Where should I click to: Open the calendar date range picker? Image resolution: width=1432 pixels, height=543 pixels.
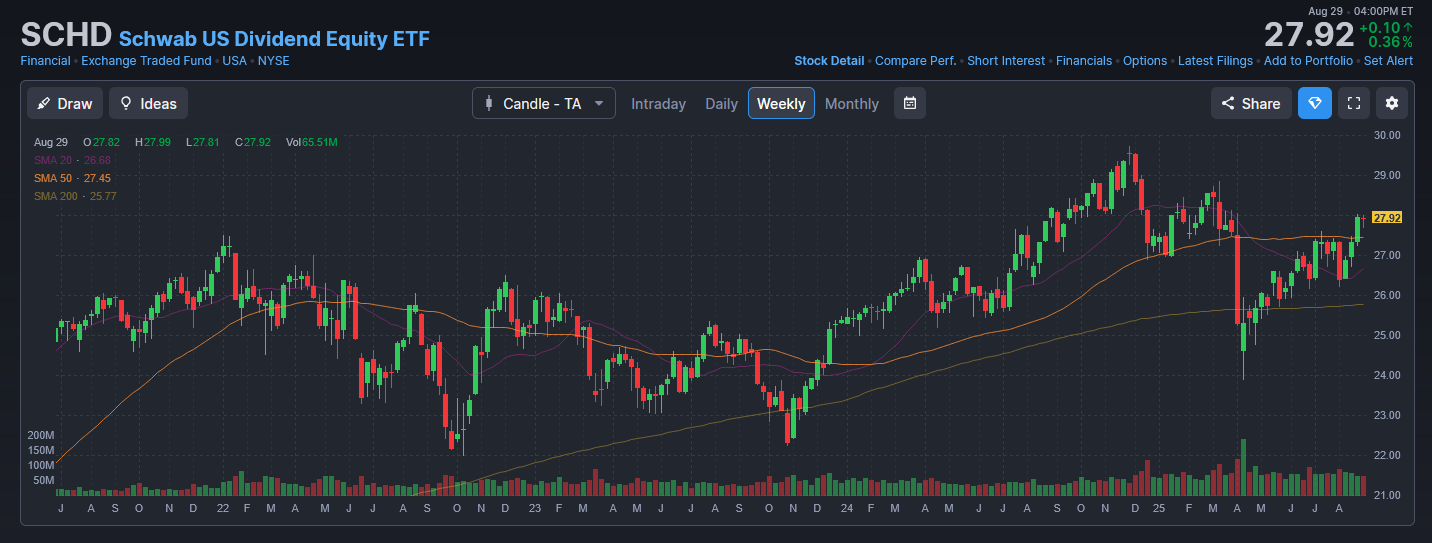pos(909,103)
